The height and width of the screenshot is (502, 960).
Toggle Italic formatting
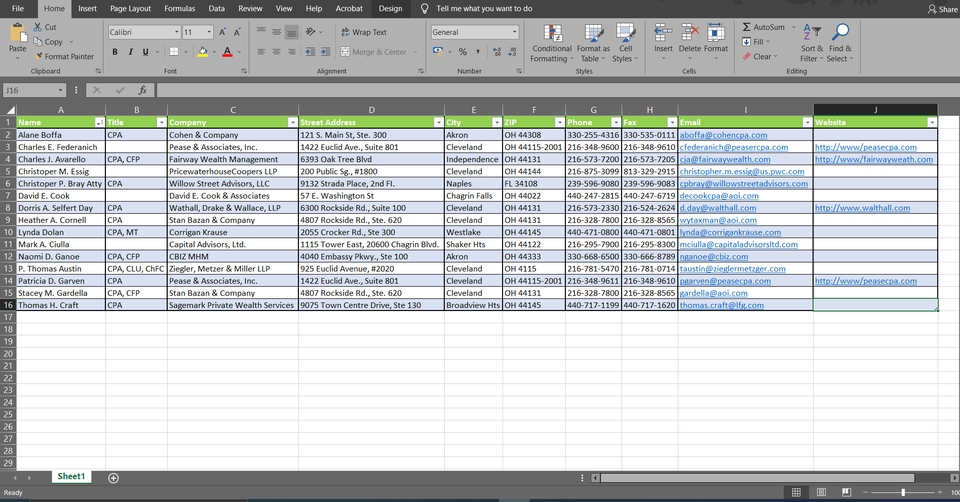(130, 52)
